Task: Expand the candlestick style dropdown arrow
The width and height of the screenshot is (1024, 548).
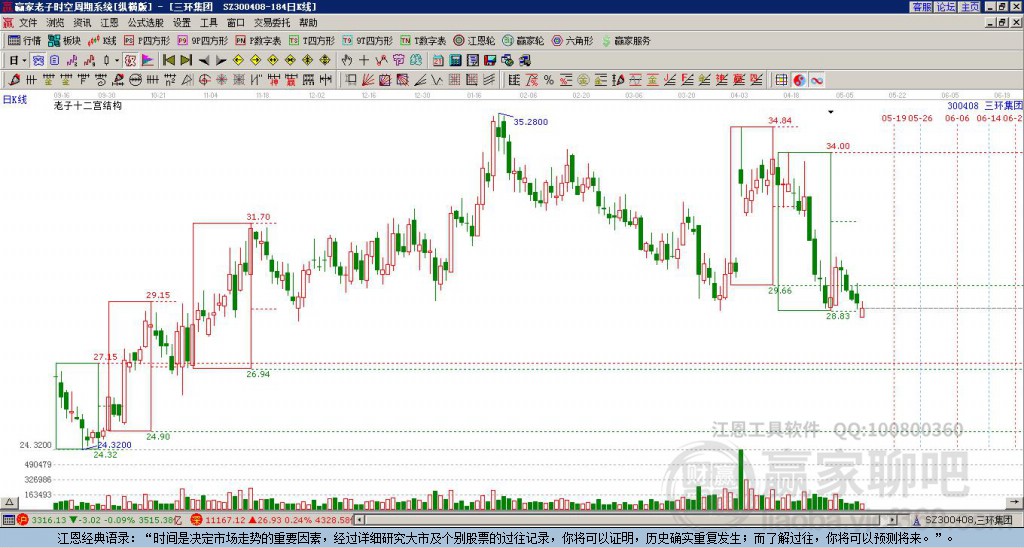Action: tap(116, 60)
